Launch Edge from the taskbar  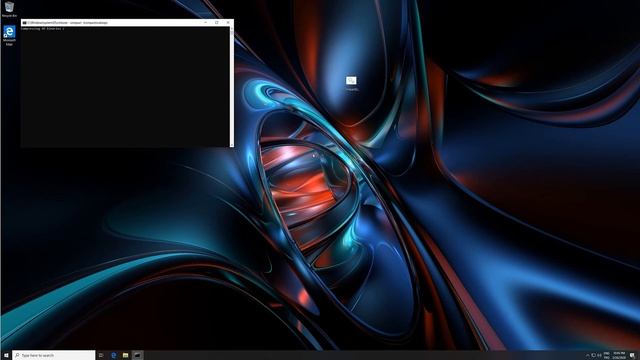coord(114,355)
